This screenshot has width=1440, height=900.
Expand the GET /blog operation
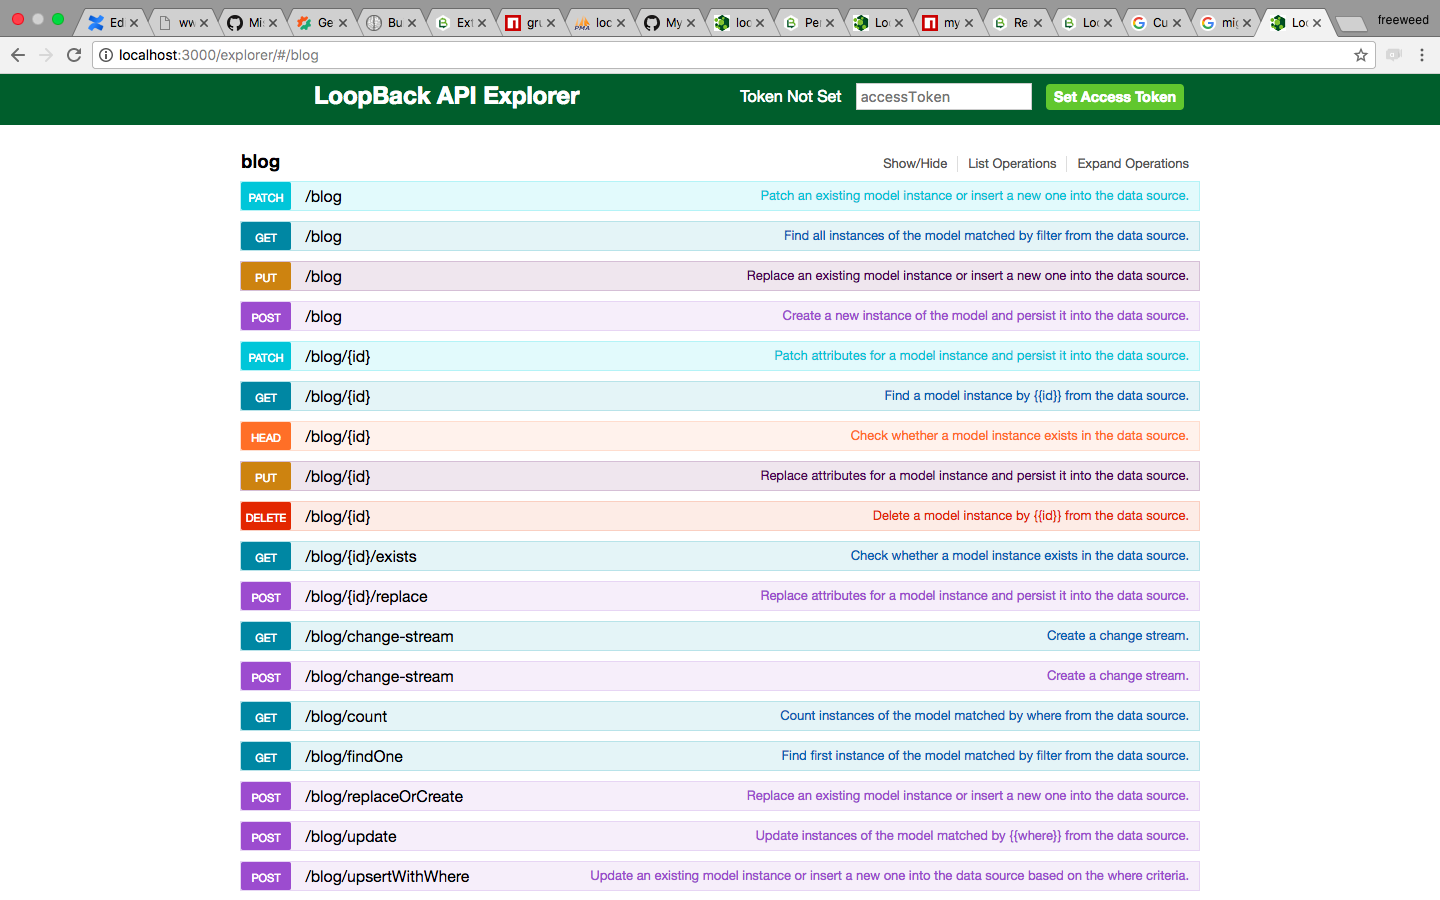coord(720,236)
